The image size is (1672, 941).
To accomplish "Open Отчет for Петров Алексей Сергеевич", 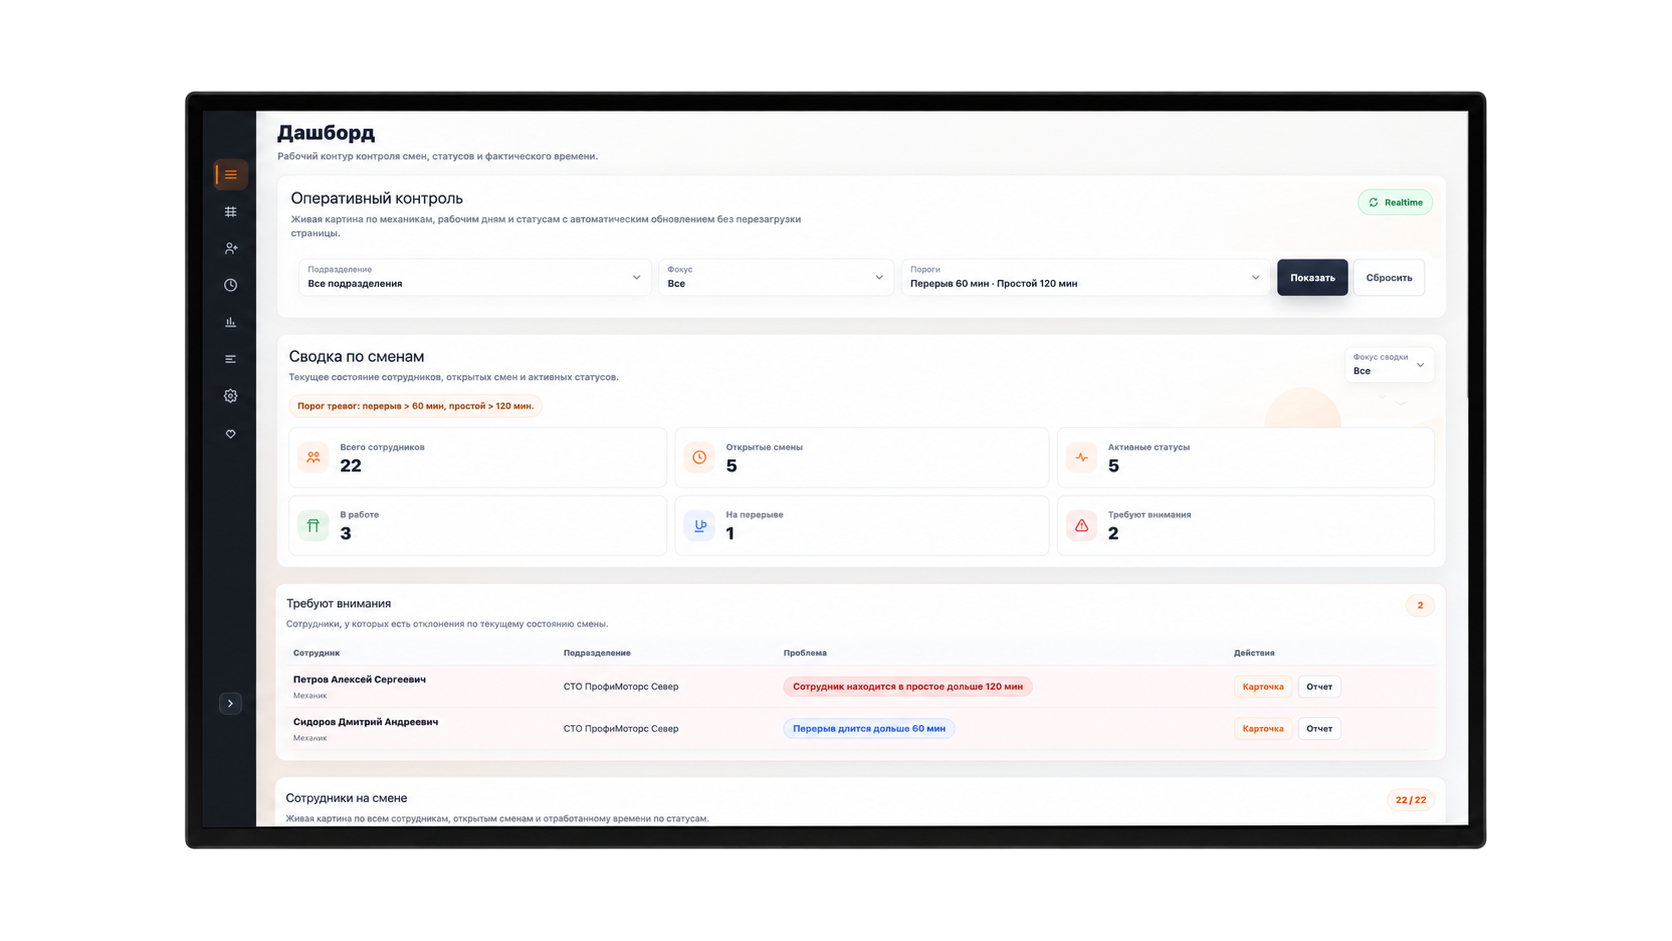I will (1319, 686).
